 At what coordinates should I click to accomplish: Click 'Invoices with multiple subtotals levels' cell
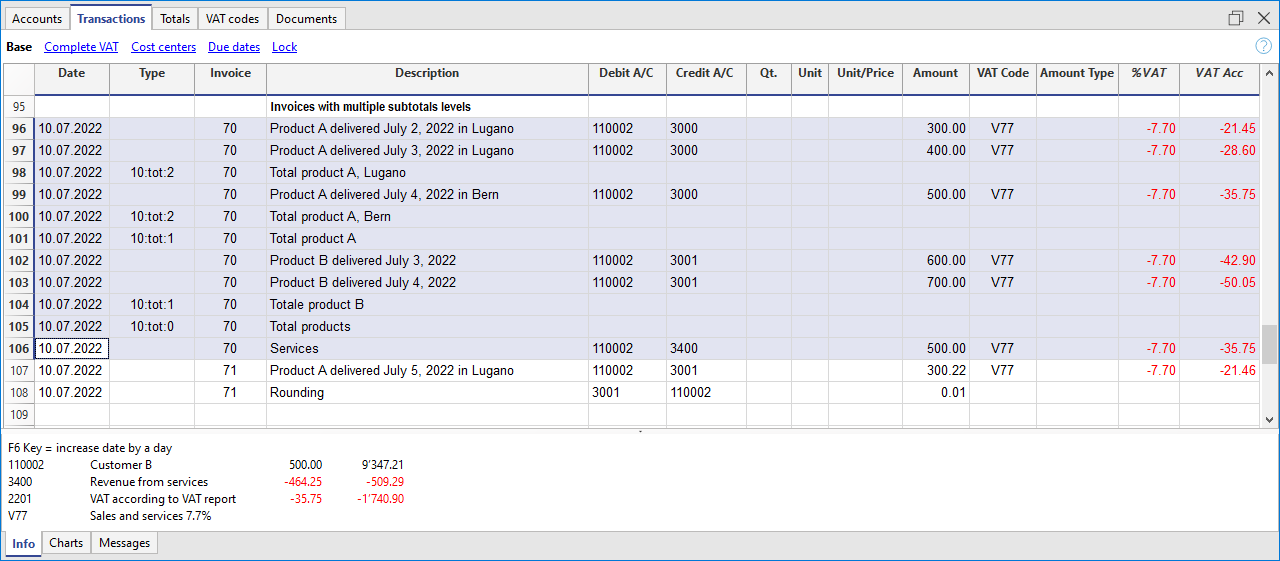[x=427, y=107]
